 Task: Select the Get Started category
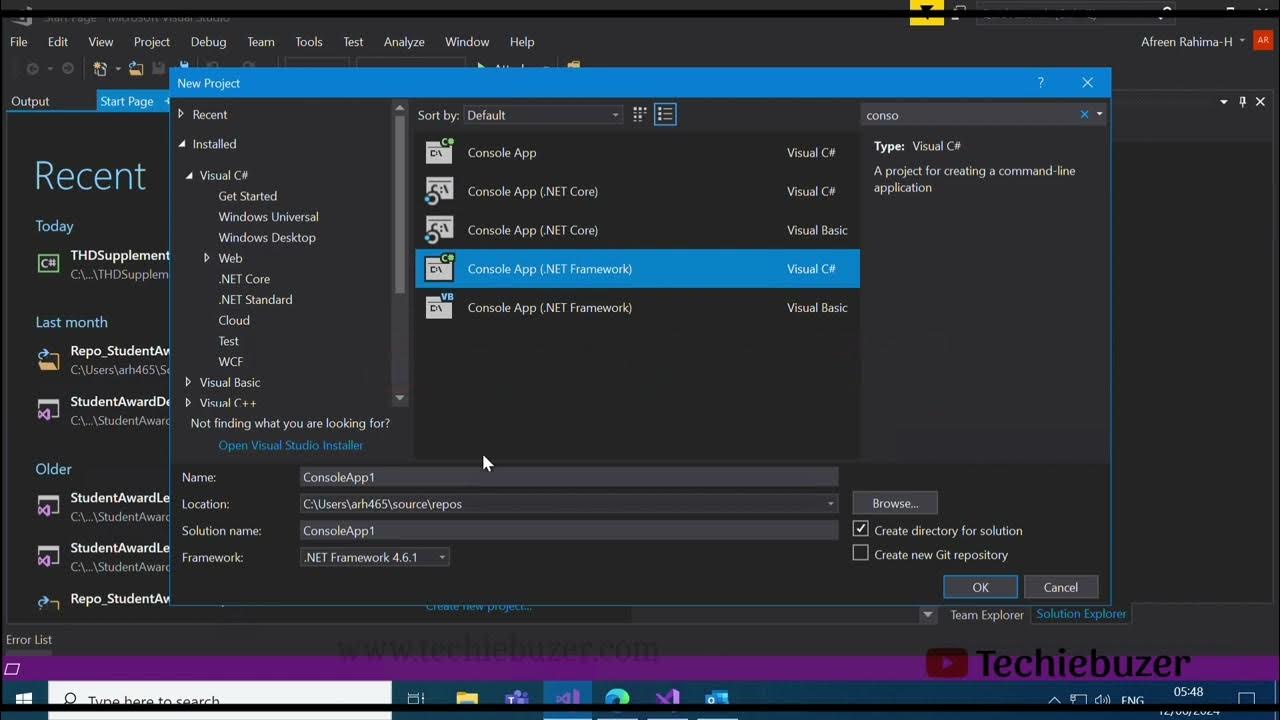click(x=248, y=196)
